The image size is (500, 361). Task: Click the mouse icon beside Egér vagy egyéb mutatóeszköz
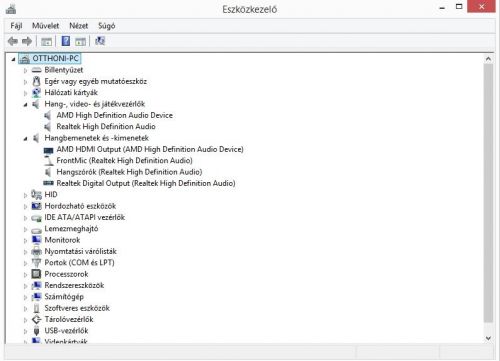[36, 81]
